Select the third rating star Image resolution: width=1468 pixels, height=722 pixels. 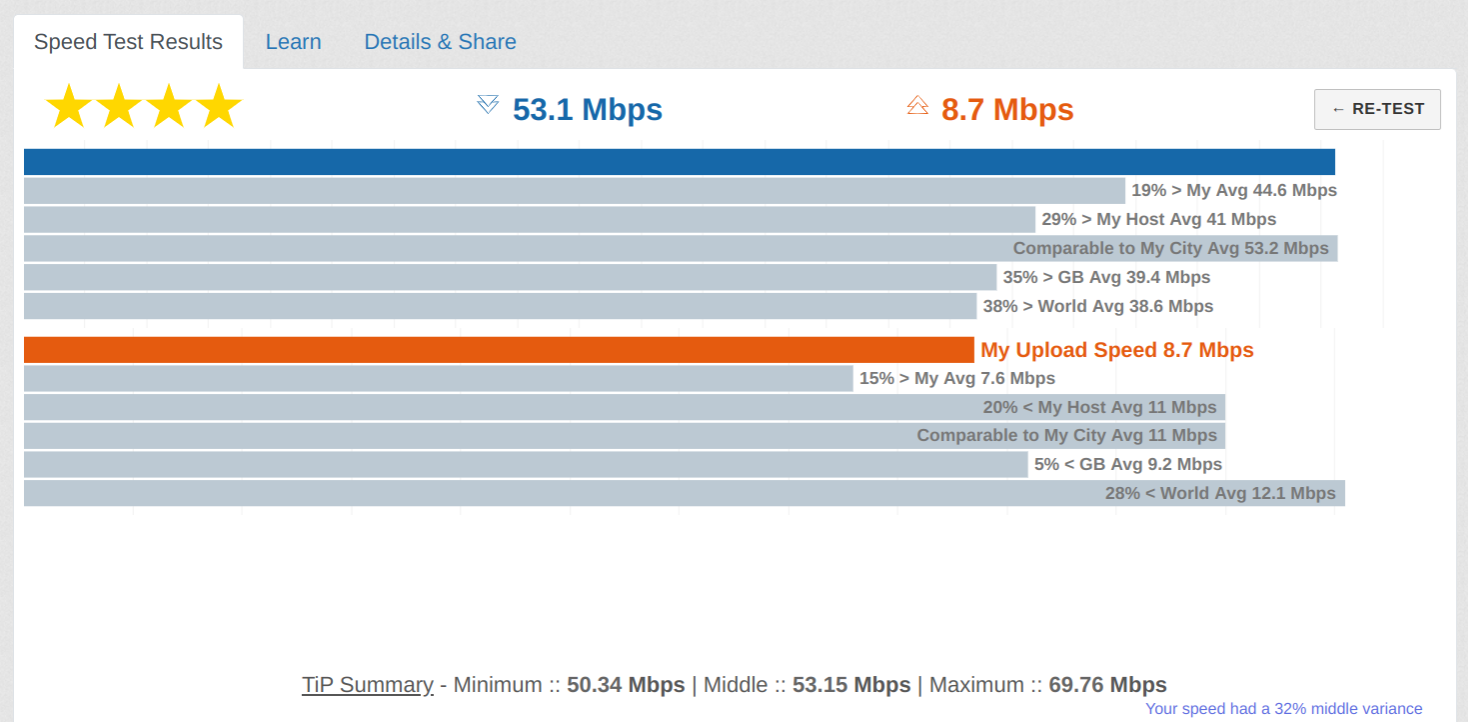pos(169,105)
